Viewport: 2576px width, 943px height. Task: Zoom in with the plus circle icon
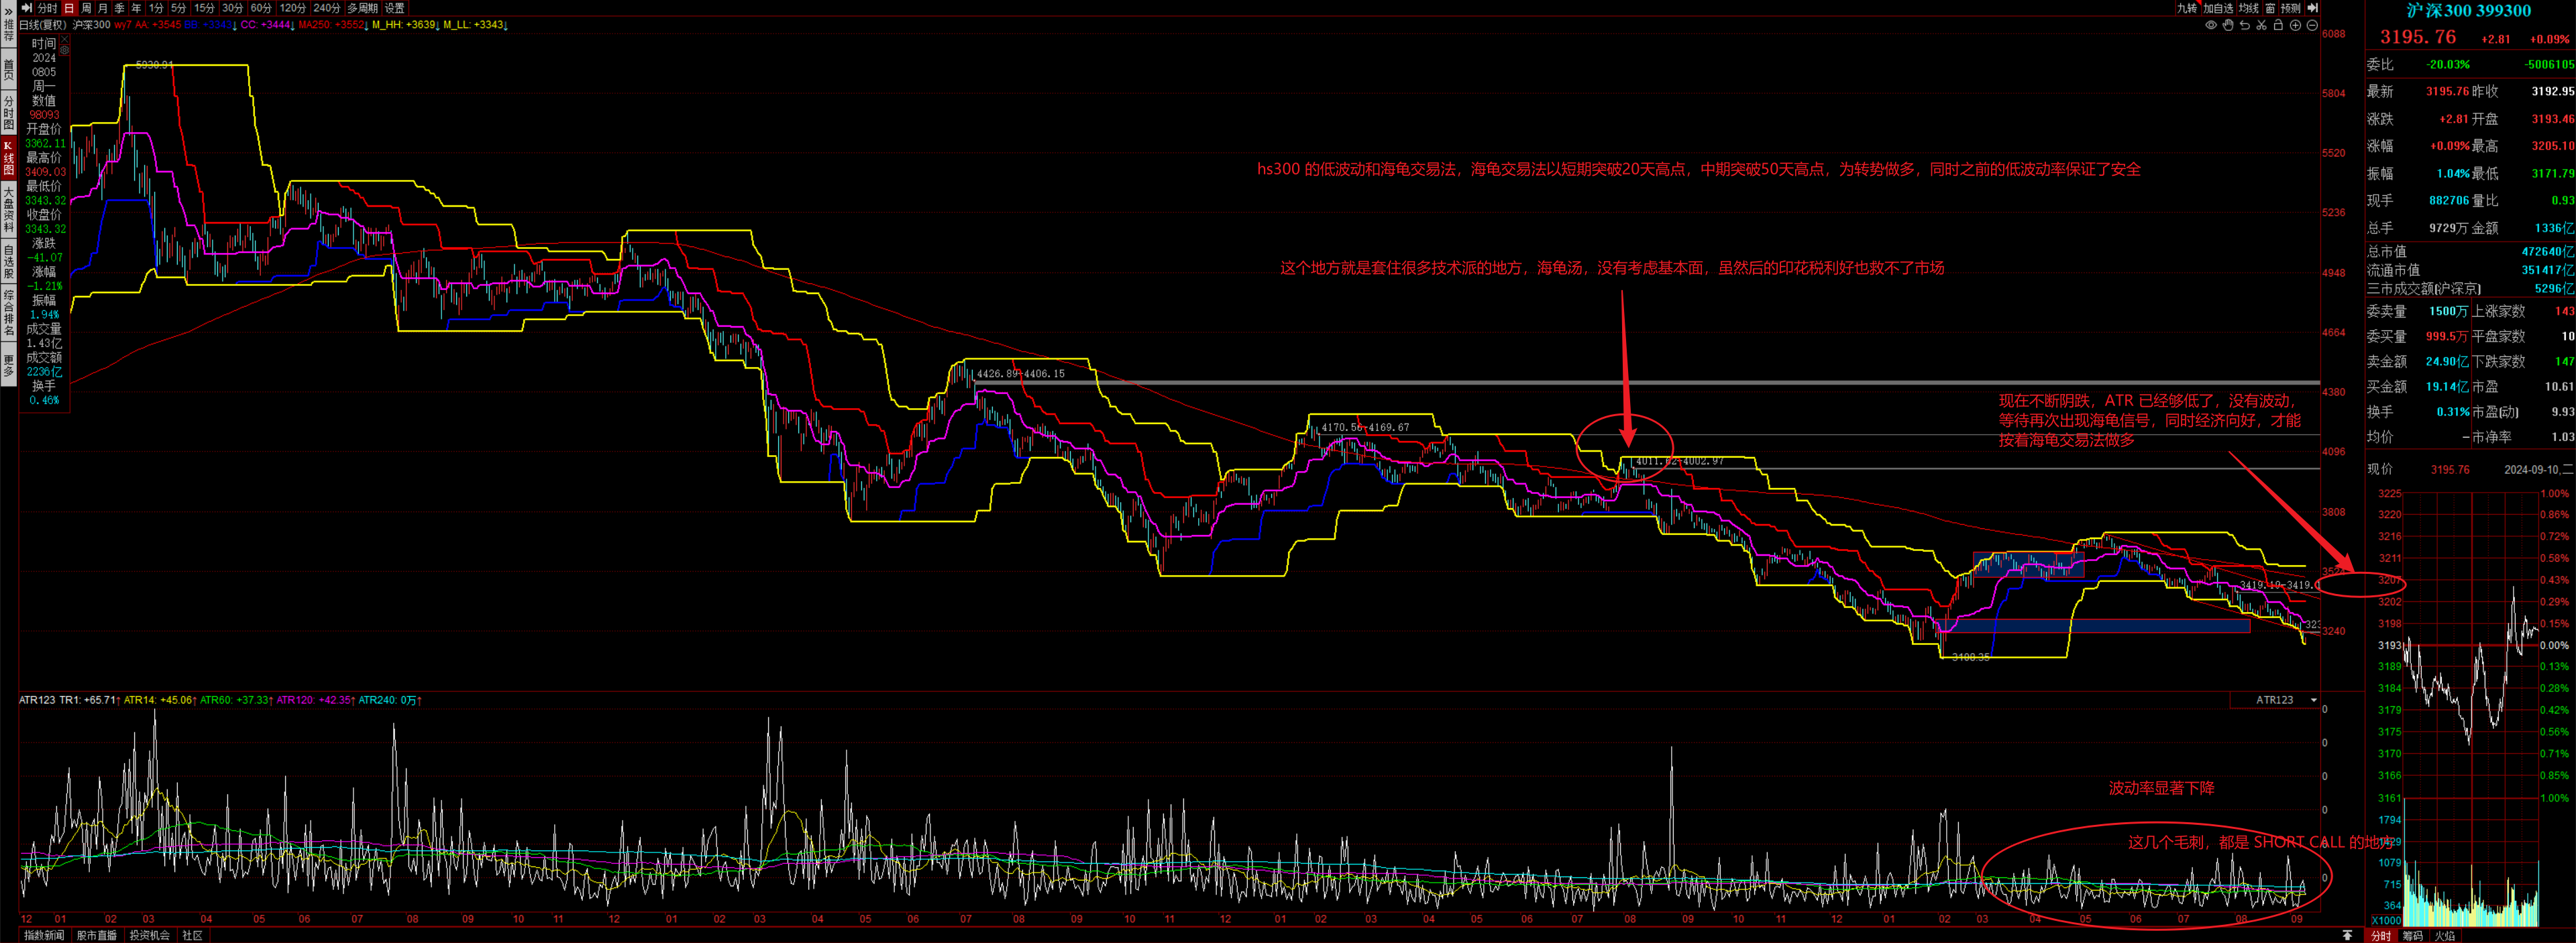pyautogui.click(x=2295, y=25)
